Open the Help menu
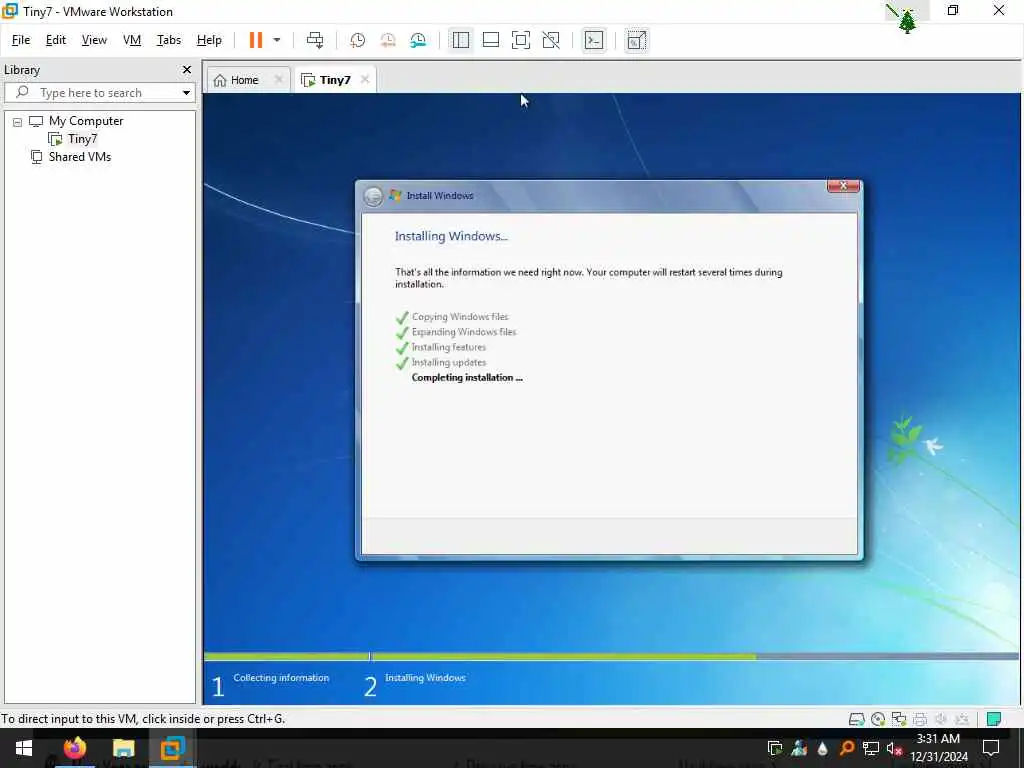The height and width of the screenshot is (768, 1024). (209, 40)
